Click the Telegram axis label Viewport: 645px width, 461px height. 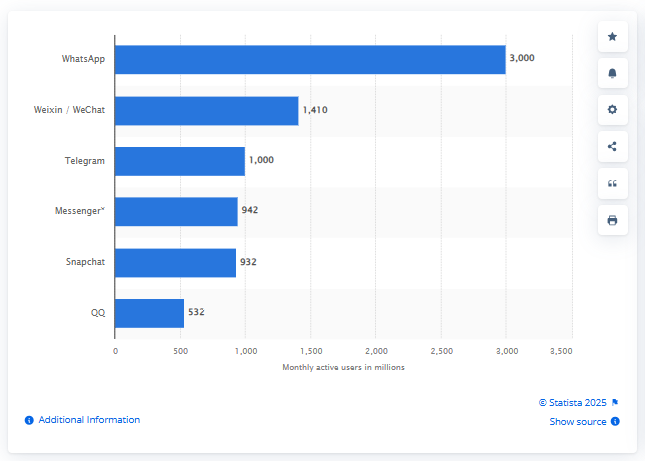point(85,161)
